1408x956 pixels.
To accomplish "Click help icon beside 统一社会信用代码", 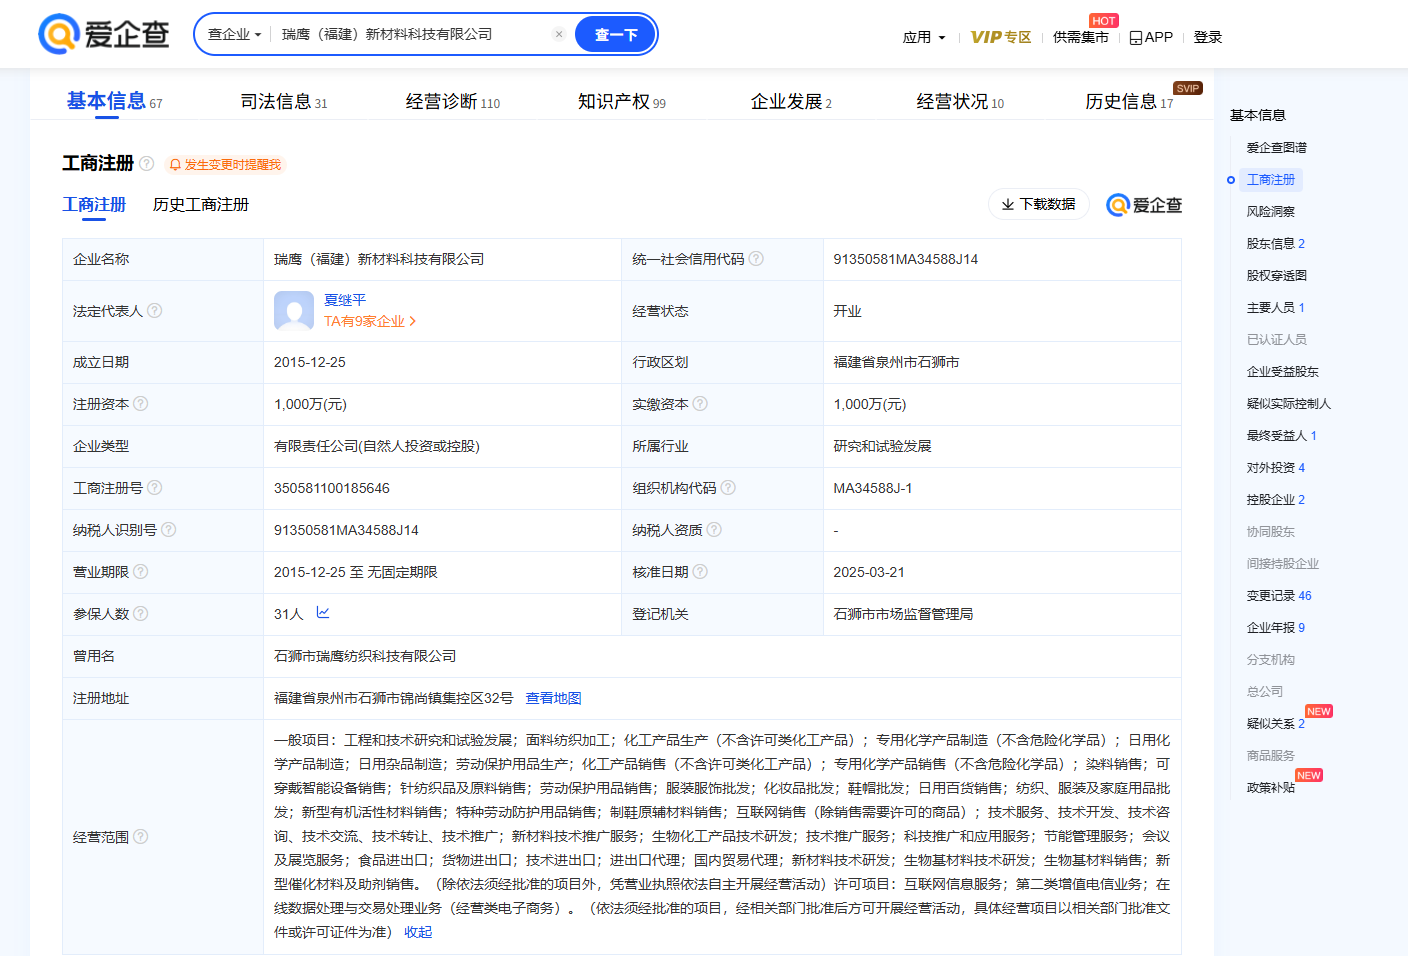I will point(756,259).
